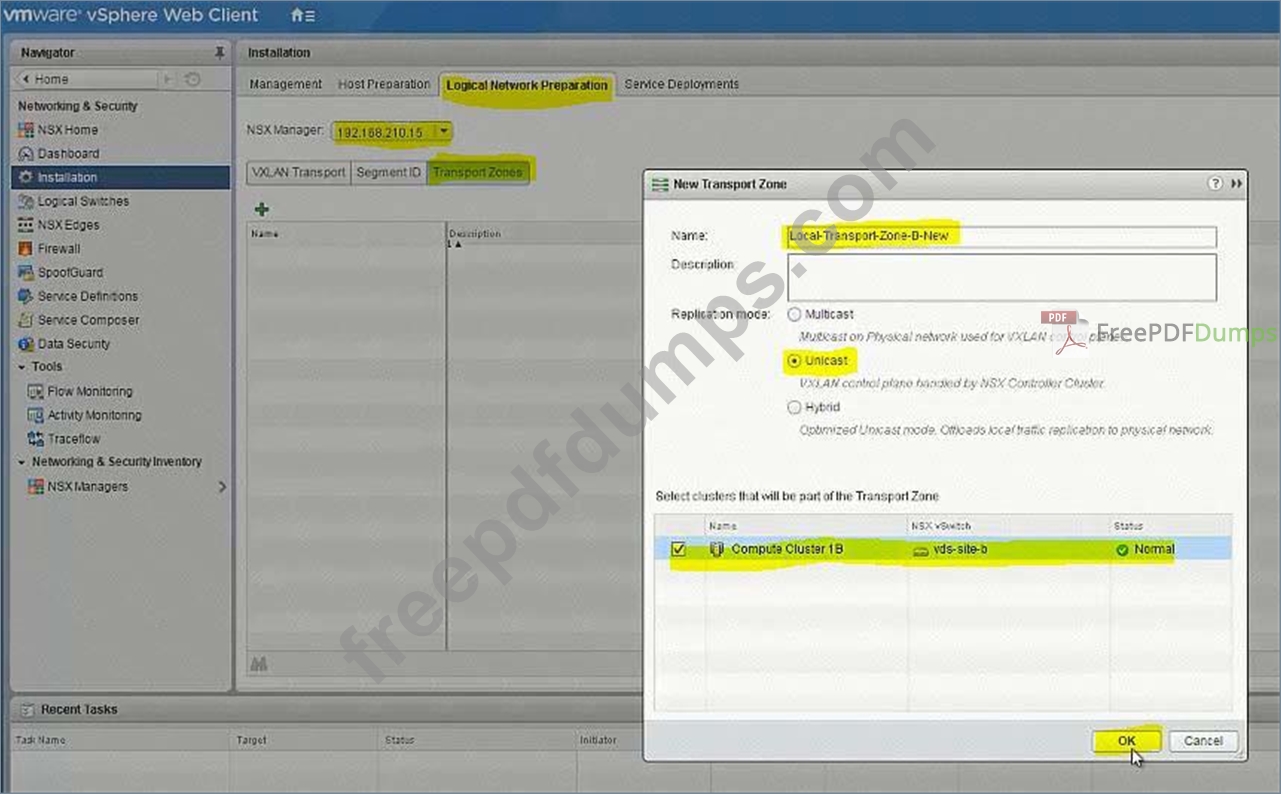The image size is (1281, 794).
Task: Click the Recent Tasks panel icon
Action: 27,709
